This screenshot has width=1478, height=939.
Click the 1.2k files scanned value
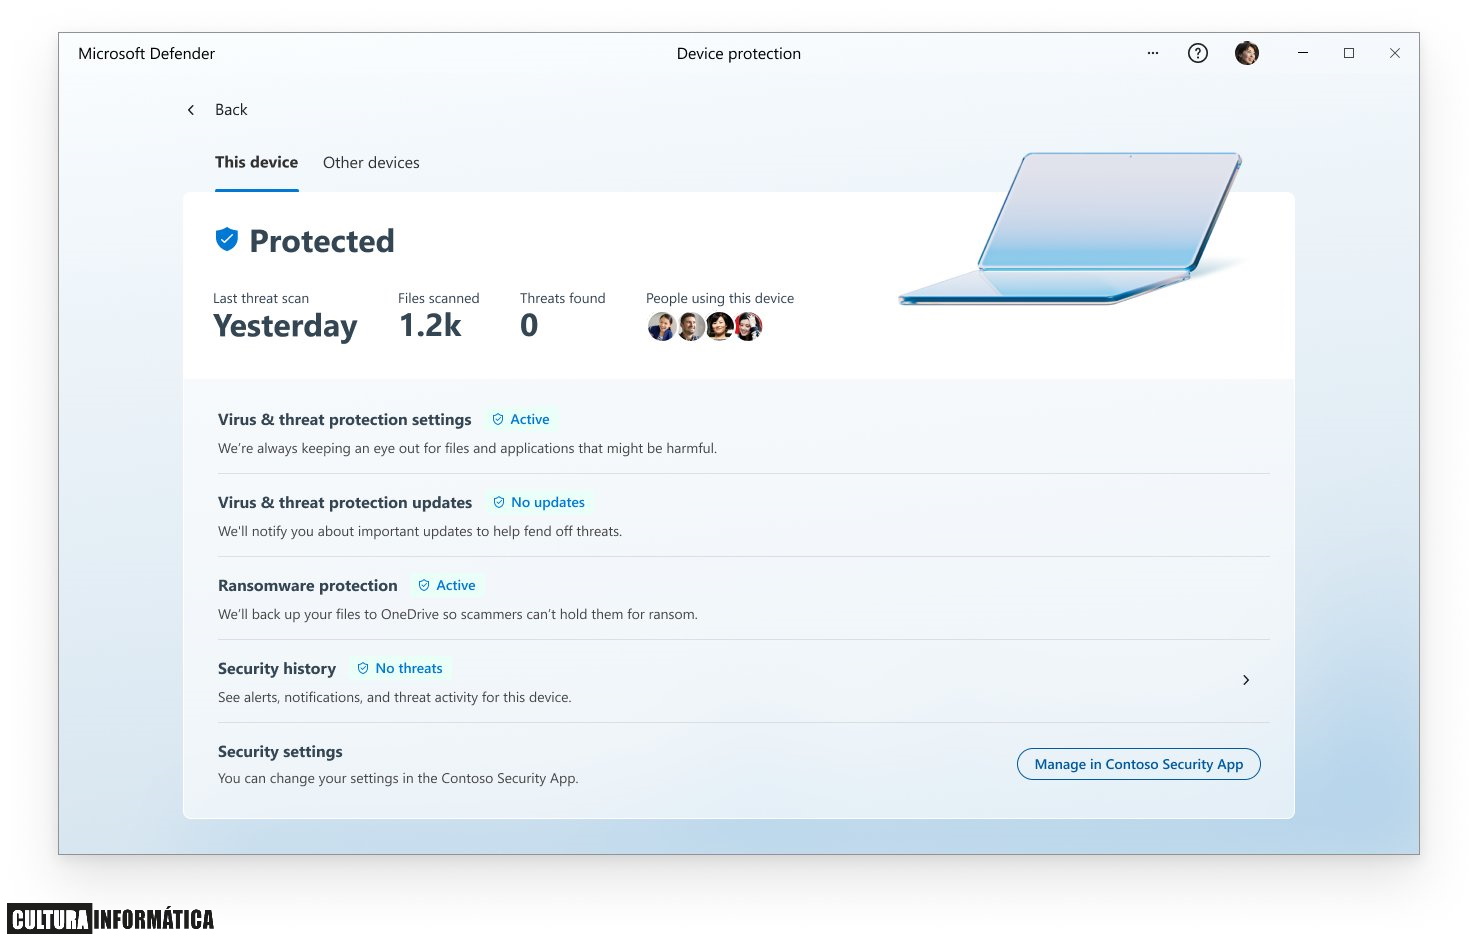(x=430, y=325)
